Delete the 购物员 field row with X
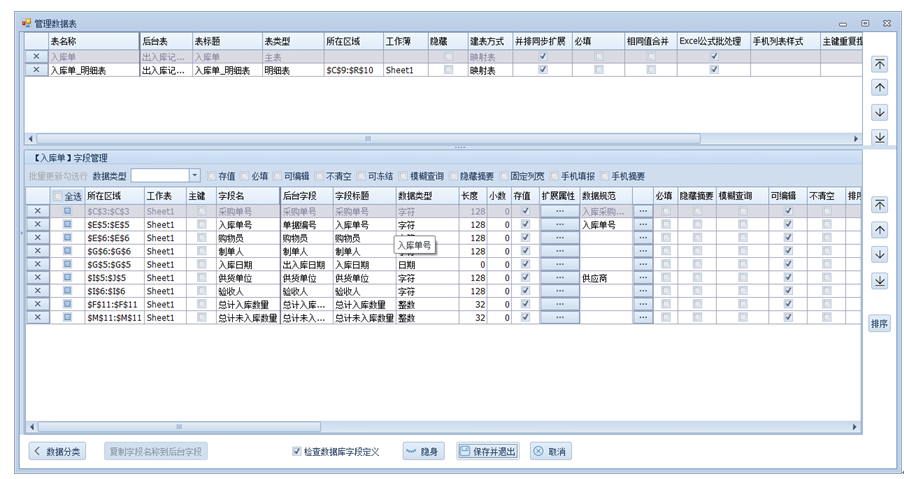Image resolution: width=904 pixels, height=479 pixels. tap(37, 238)
